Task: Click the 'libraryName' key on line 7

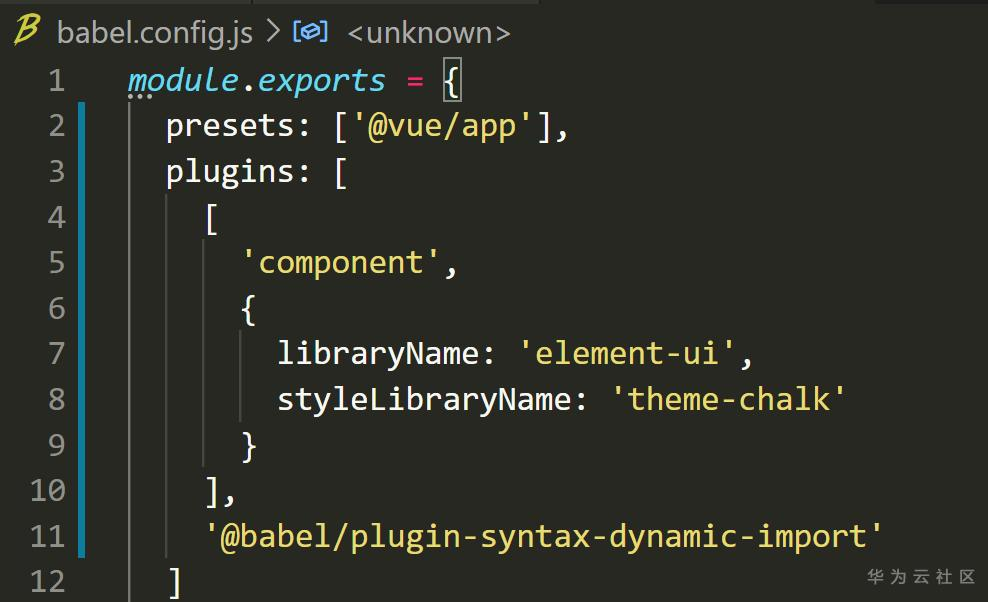Action: pos(379,354)
